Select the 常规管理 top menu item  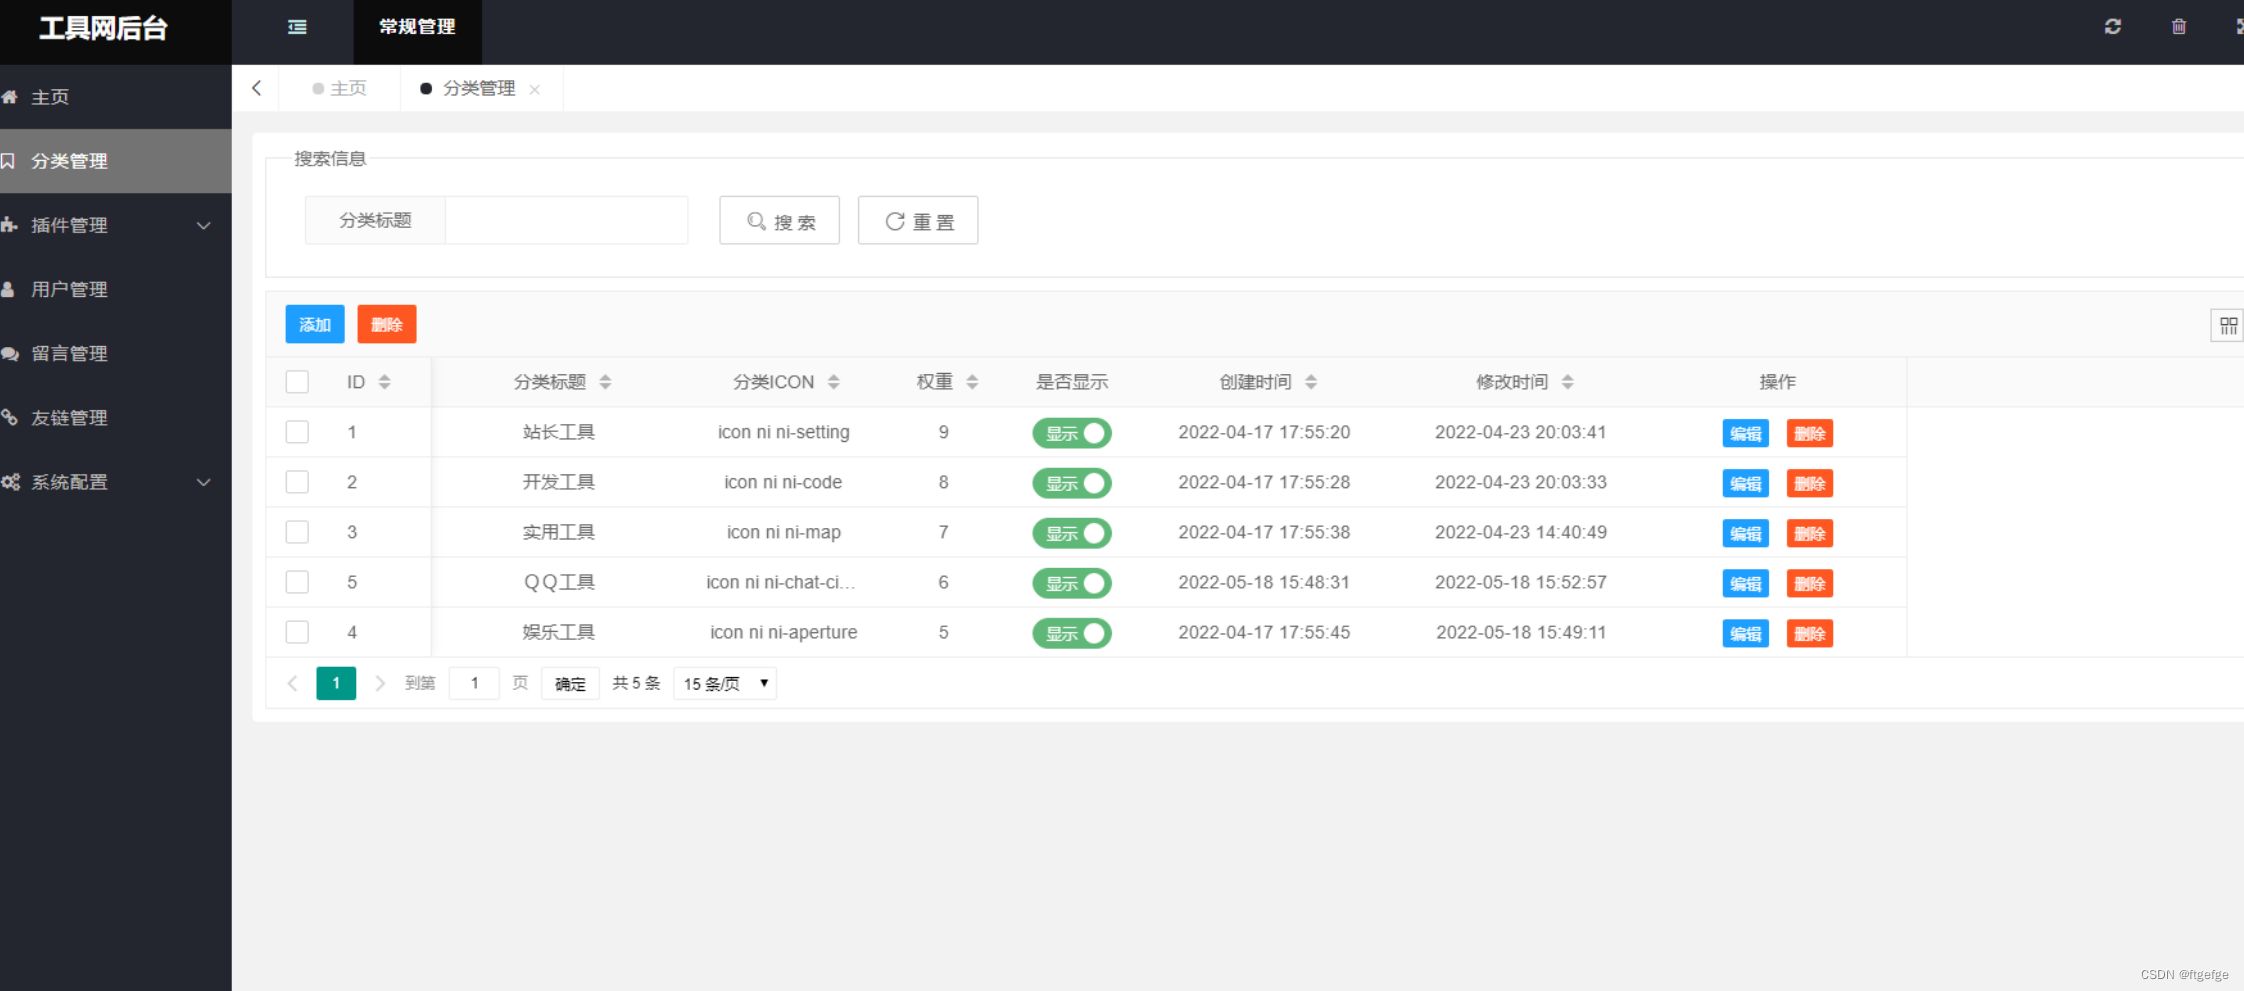[416, 27]
